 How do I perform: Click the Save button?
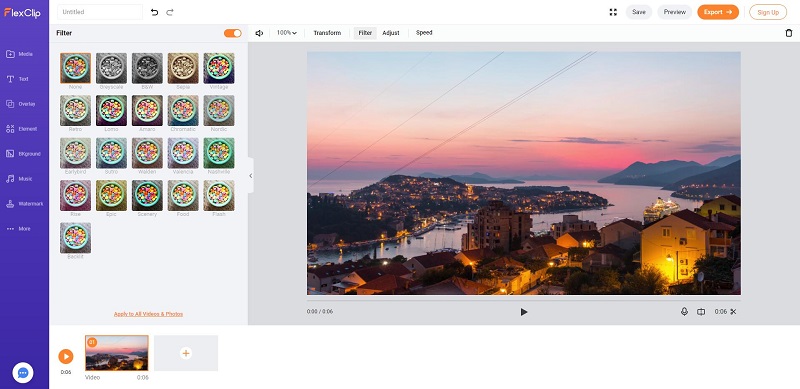coord(639,12)
